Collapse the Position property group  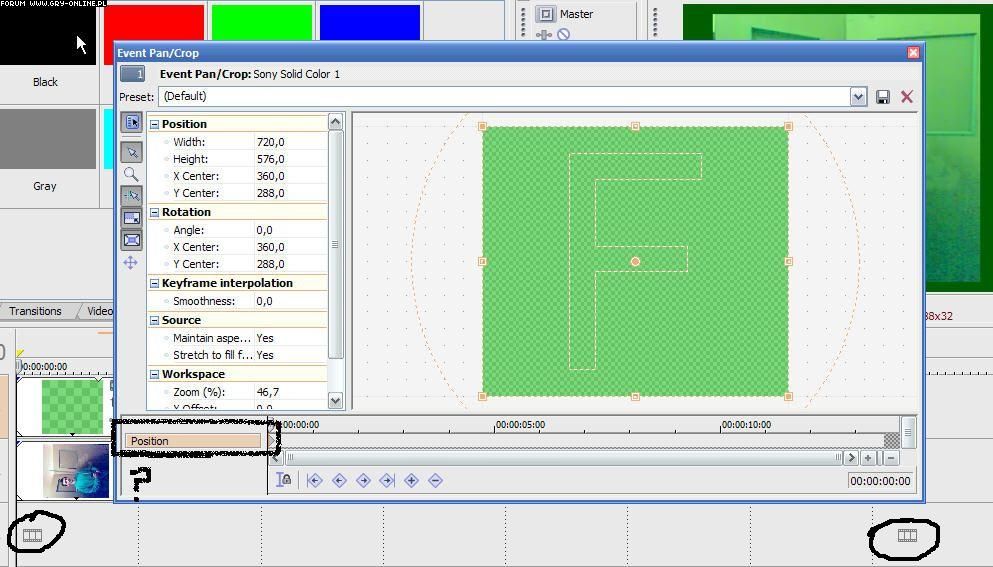(155, 124)
